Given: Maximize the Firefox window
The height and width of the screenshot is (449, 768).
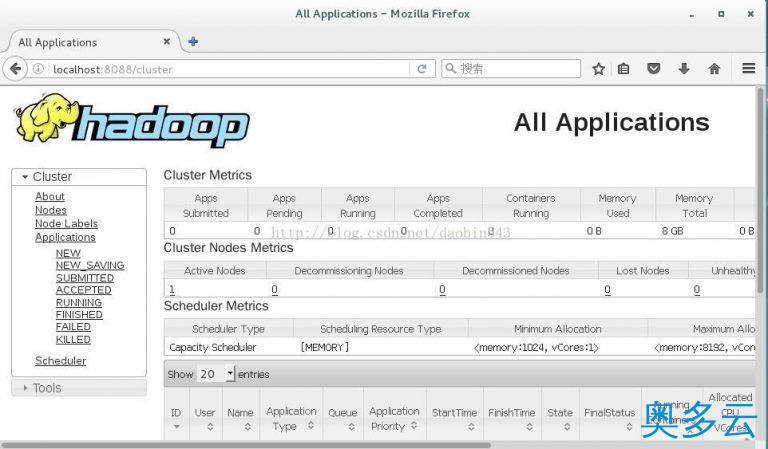Looking at the screenshot, I should (x=721, y=14).
